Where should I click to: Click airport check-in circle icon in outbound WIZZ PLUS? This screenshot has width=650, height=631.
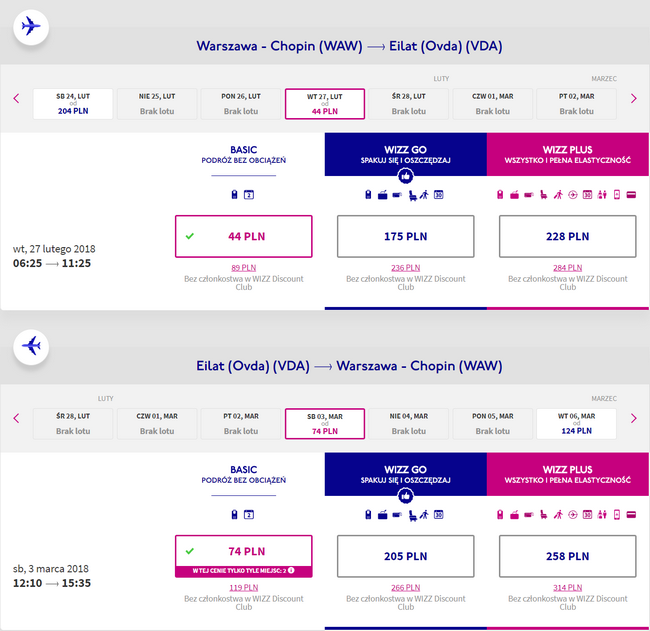point(572,194)
